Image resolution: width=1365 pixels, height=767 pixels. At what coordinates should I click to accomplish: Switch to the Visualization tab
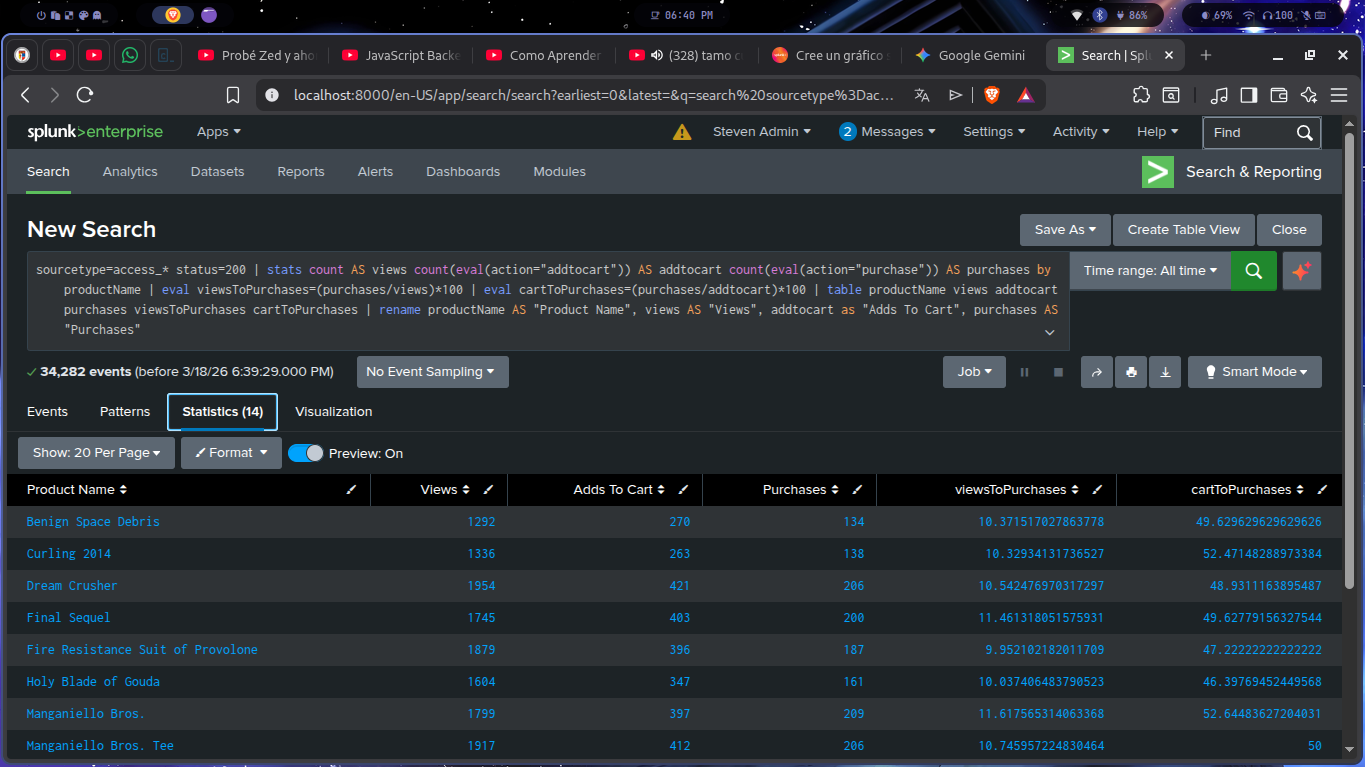click(x=333, y=411)
